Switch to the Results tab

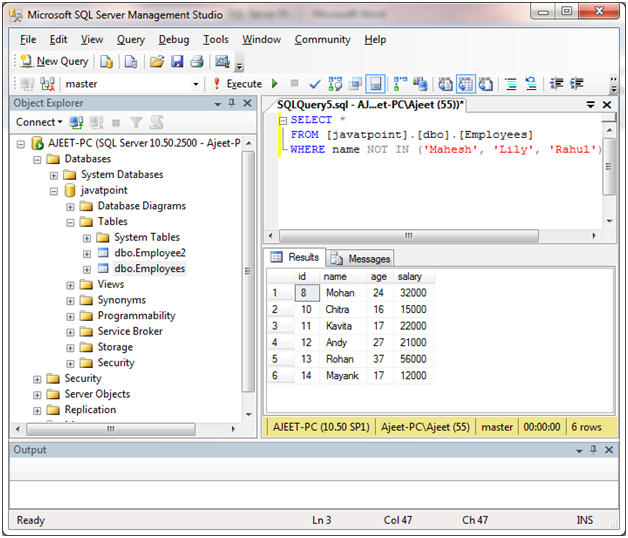tap(295, 257)
